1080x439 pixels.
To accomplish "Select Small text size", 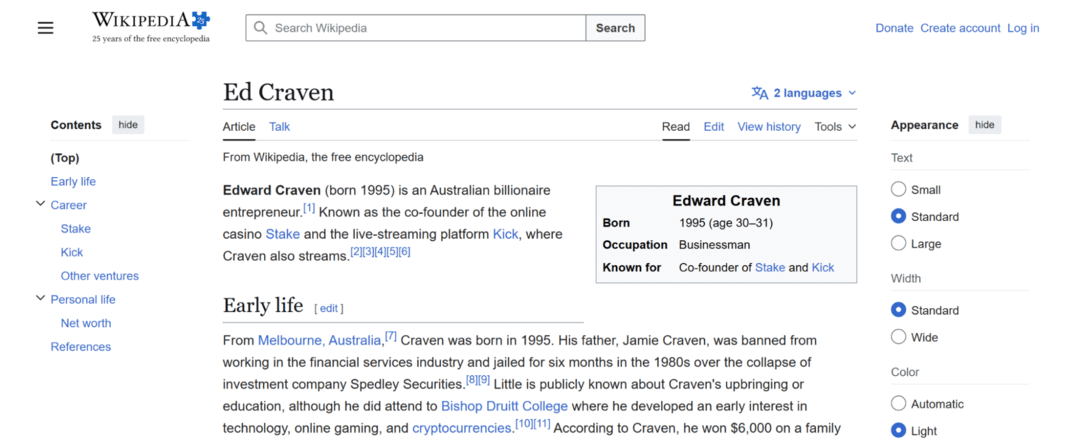I will pyautogui.click(x=898, y=190).
